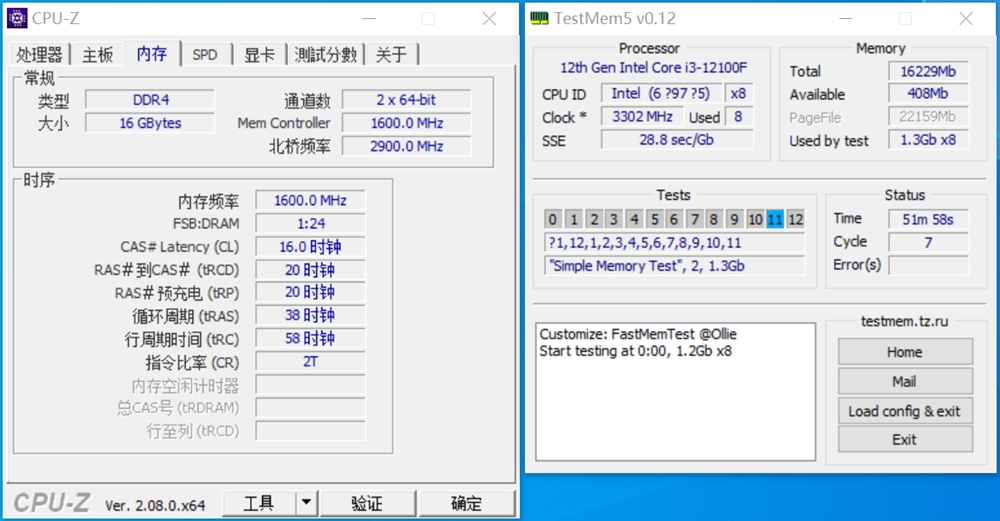Viewport: 1000px width, 521px height.
Task: Click the "Simple Memory Test", 2, 1.3Gb field
Action: tap(675, 266)
